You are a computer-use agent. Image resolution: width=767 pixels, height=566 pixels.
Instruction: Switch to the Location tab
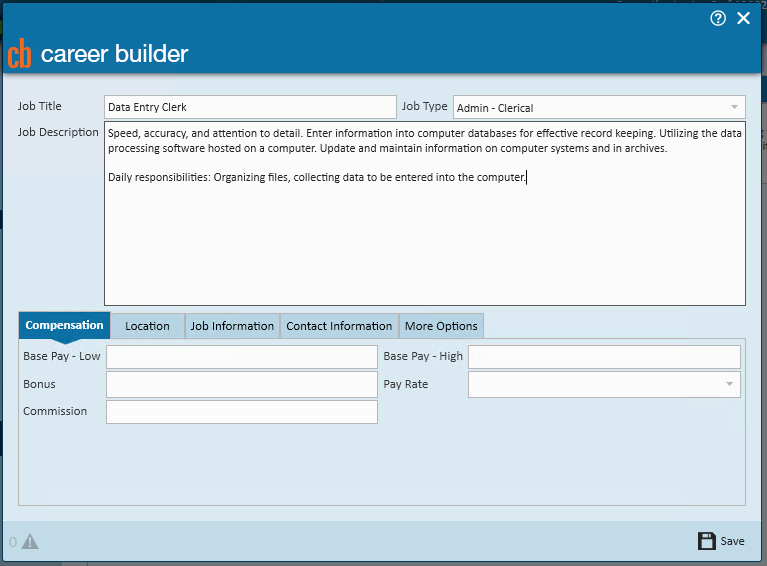click(147, 326)
